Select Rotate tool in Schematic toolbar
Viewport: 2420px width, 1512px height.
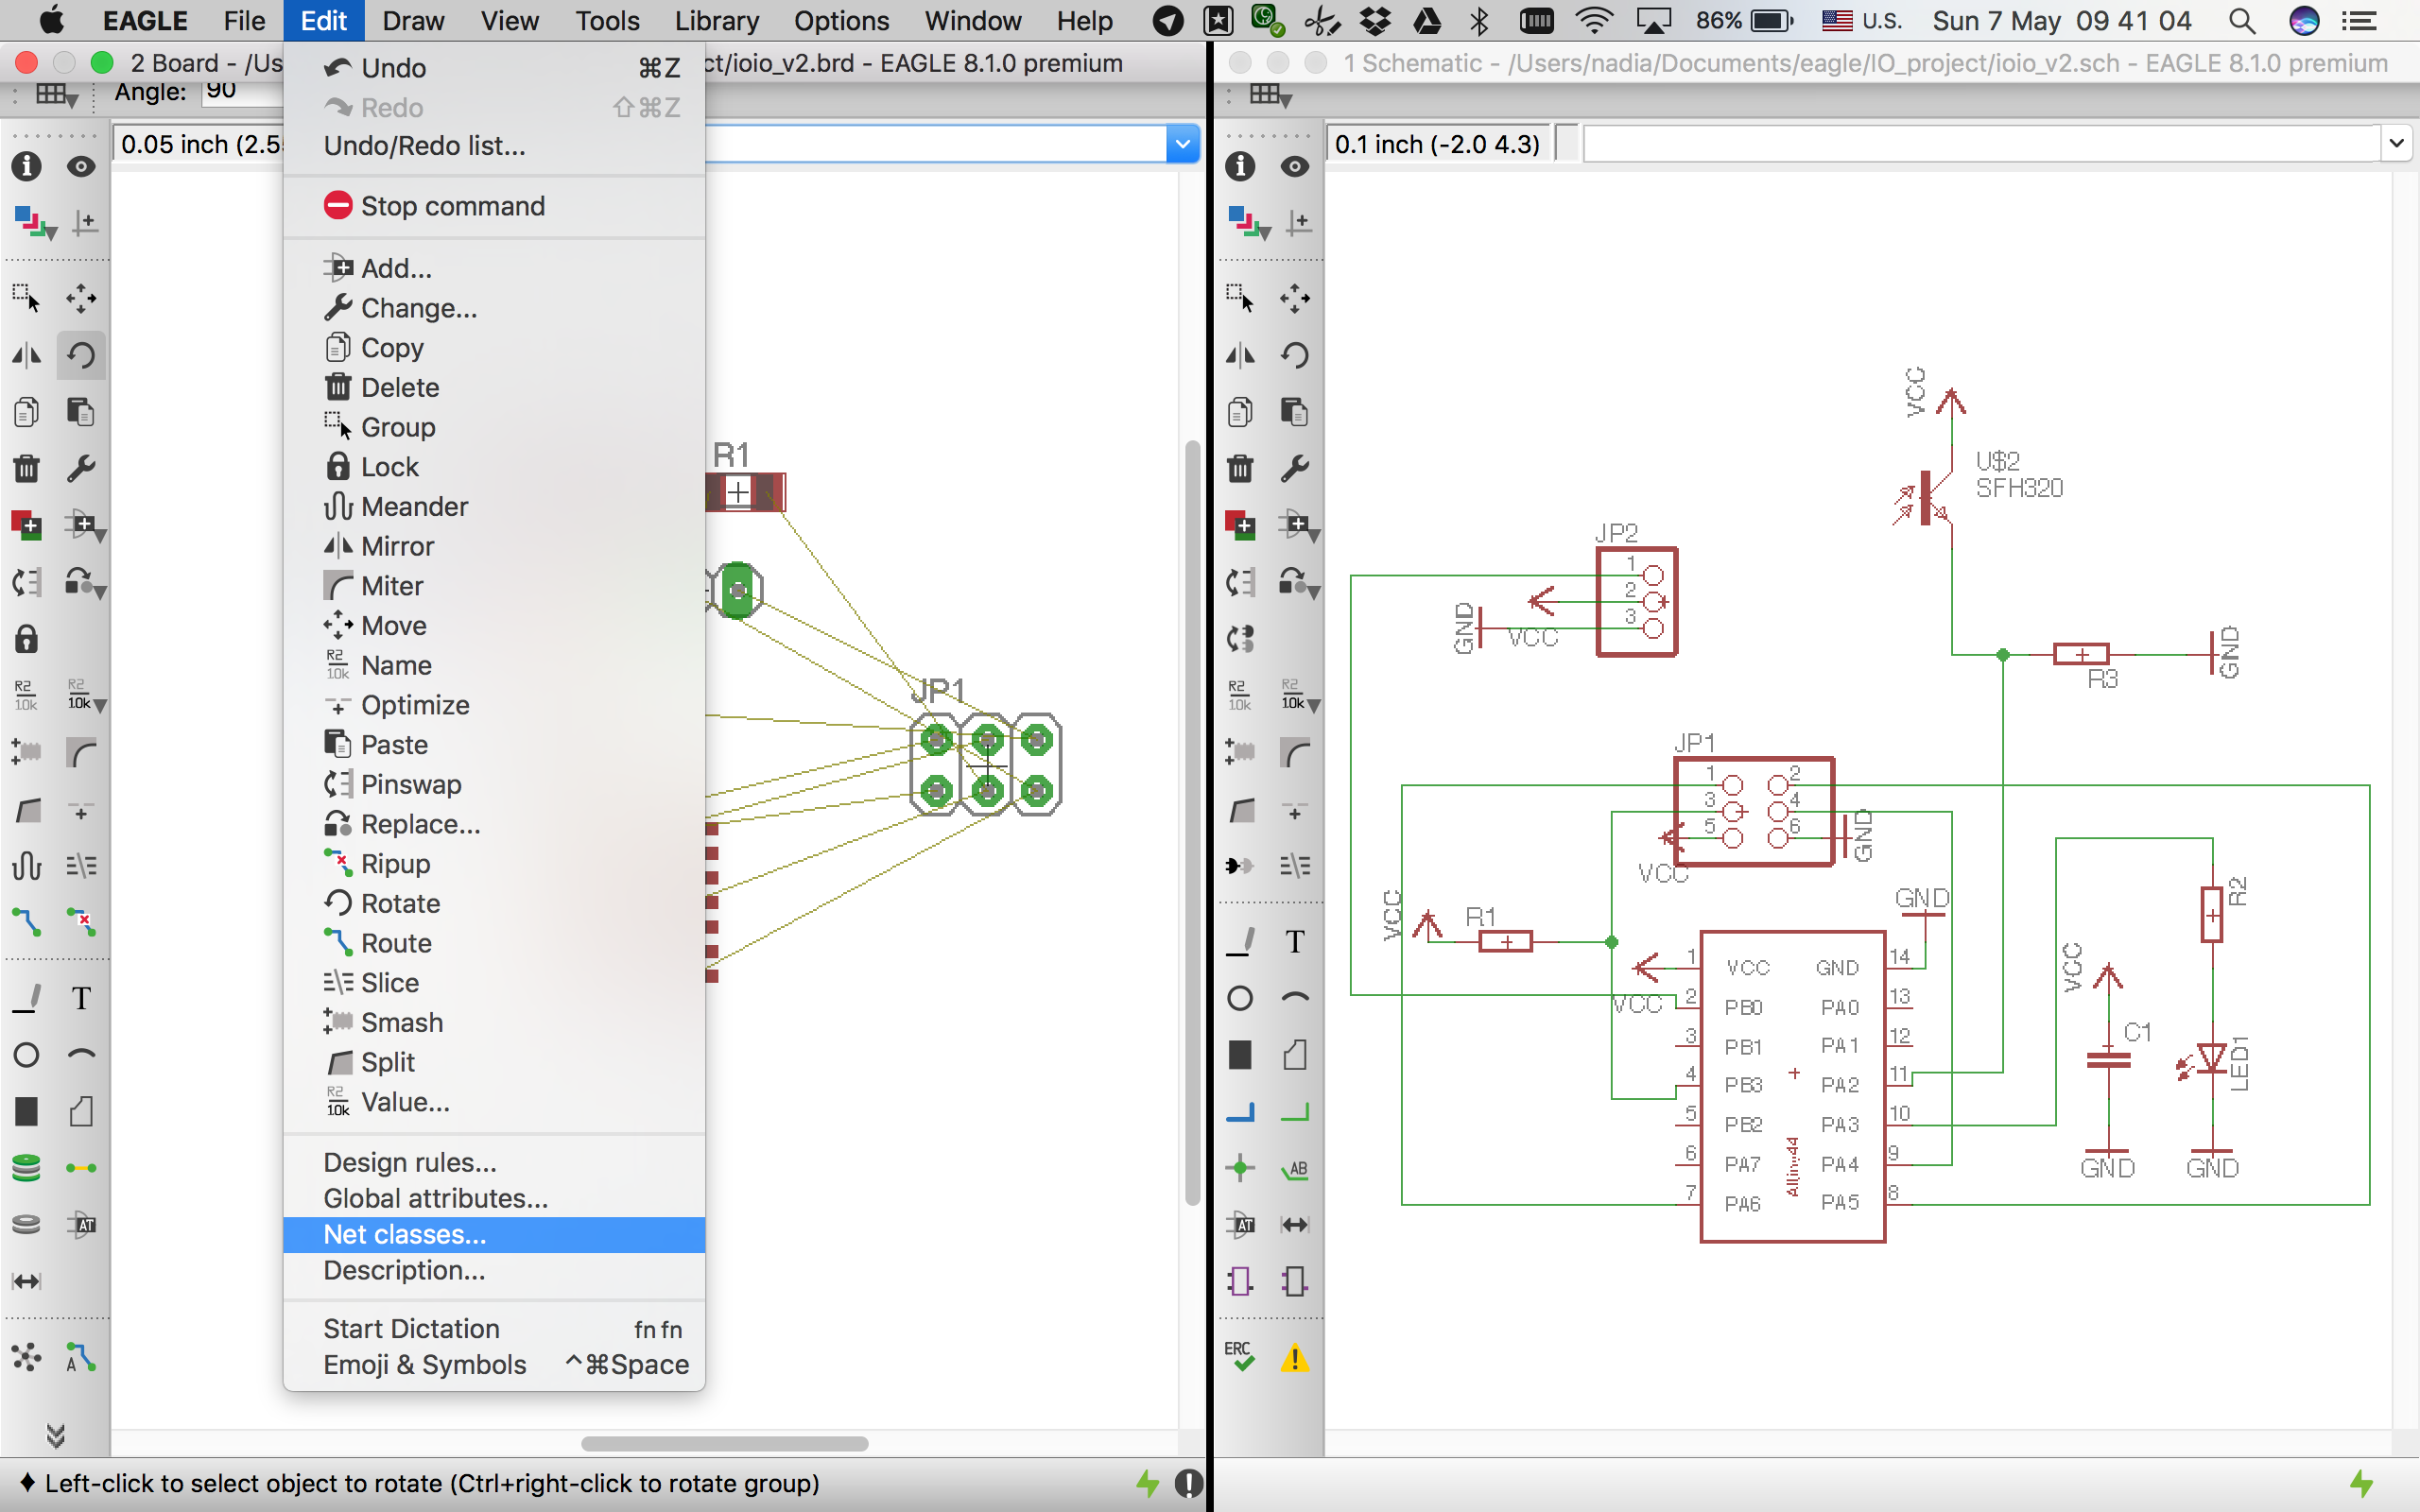[1294, 355]
